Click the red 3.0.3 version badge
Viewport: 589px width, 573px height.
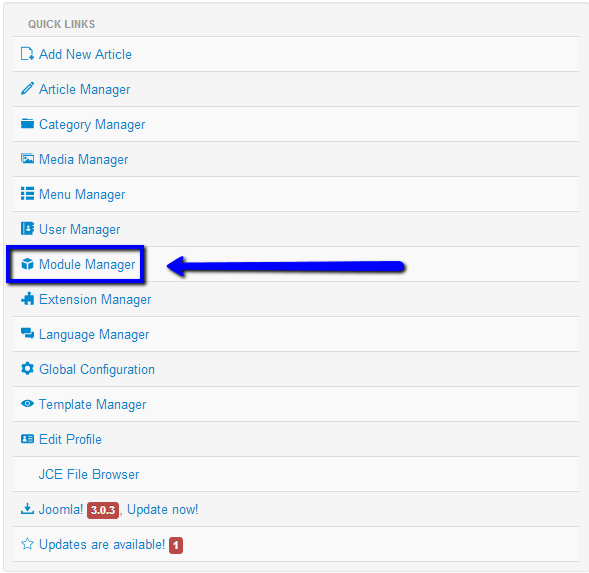103,510
